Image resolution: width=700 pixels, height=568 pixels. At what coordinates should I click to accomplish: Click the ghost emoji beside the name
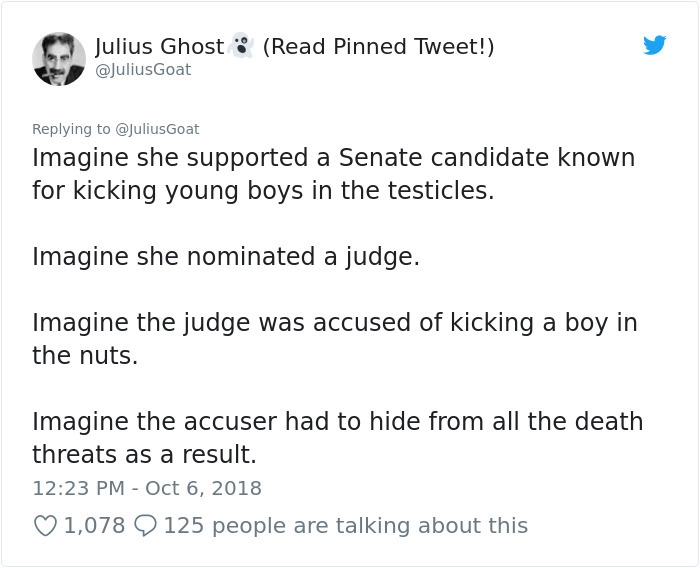coord(240,46)
